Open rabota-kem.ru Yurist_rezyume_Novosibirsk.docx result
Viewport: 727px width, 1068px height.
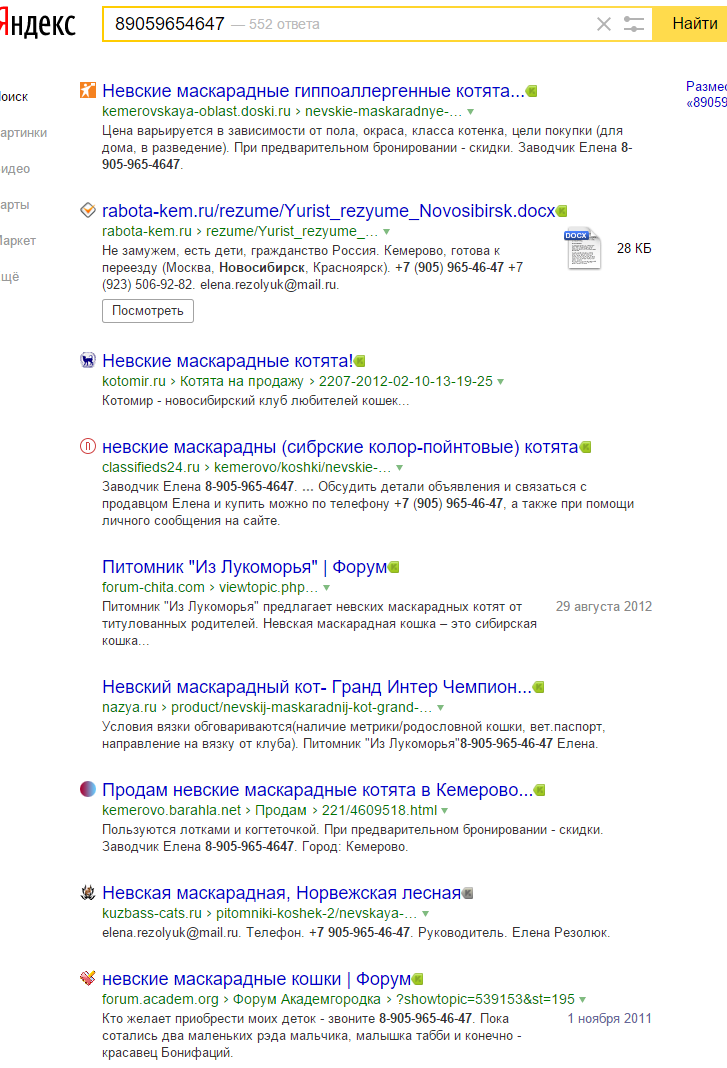coord(328,211)
